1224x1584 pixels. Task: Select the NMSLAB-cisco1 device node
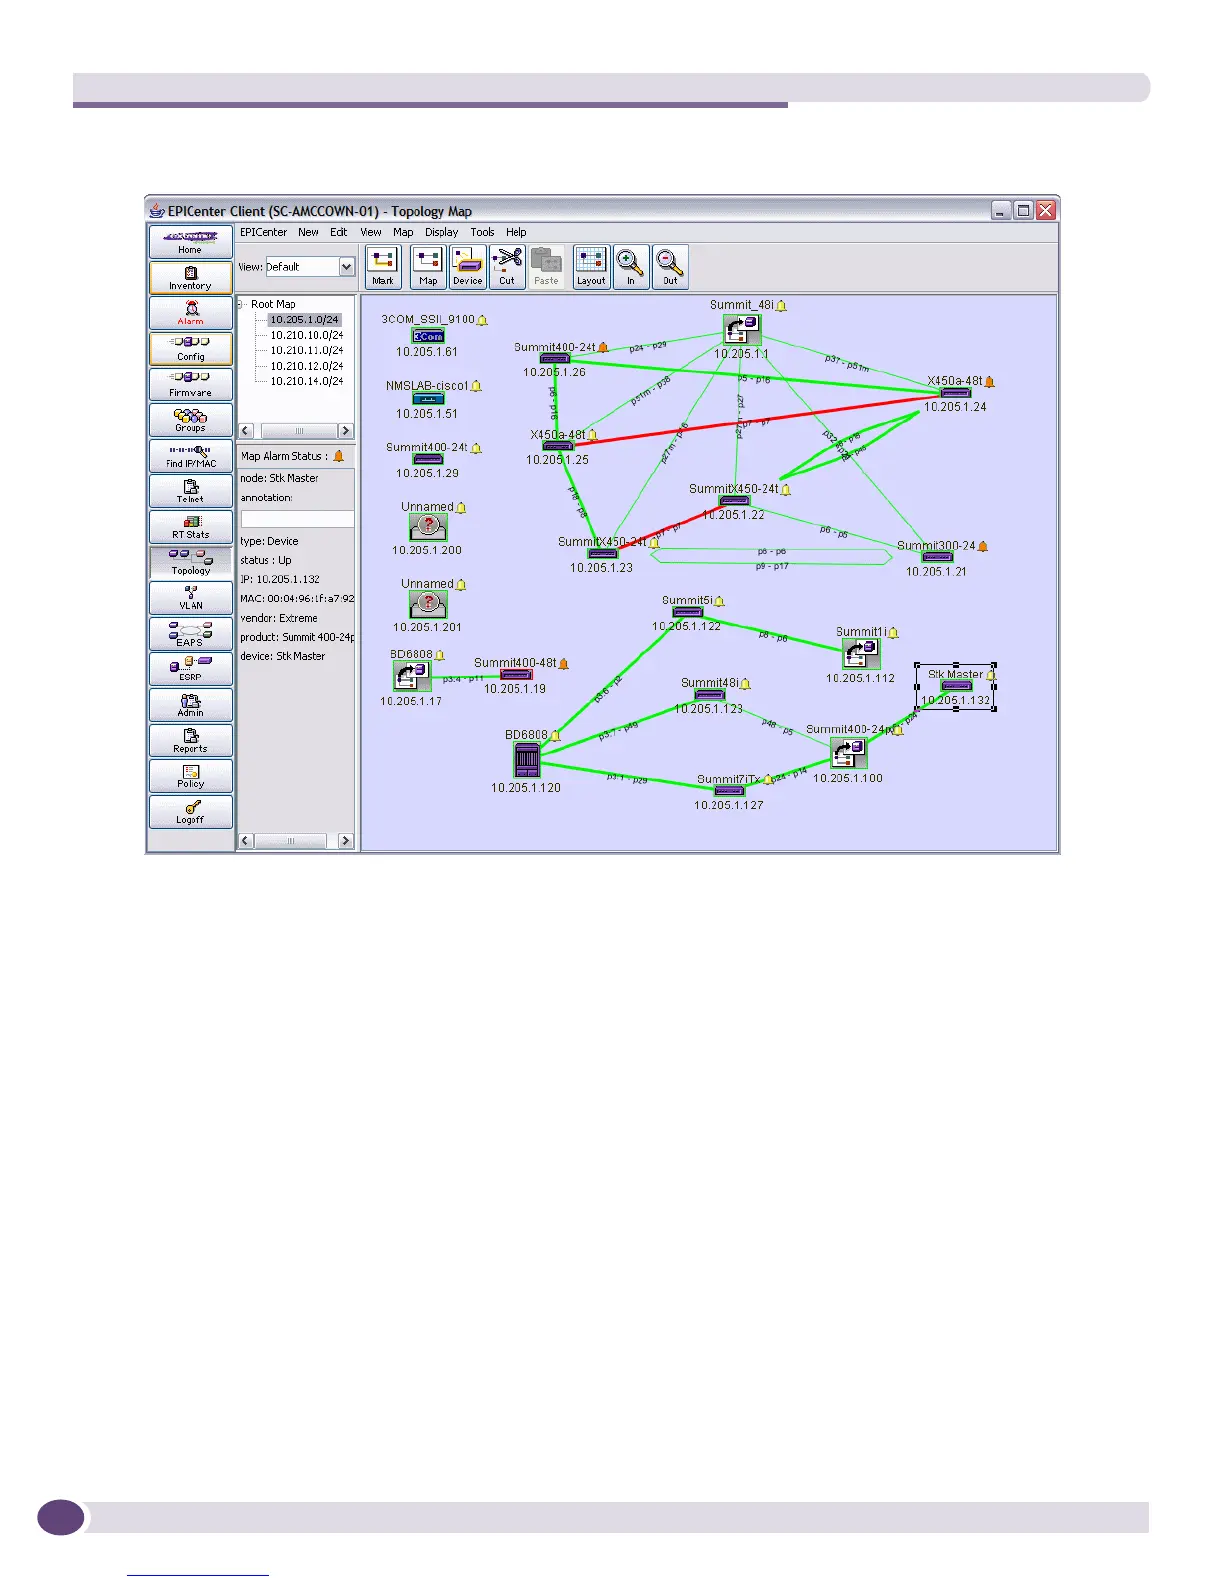(428, 398)
